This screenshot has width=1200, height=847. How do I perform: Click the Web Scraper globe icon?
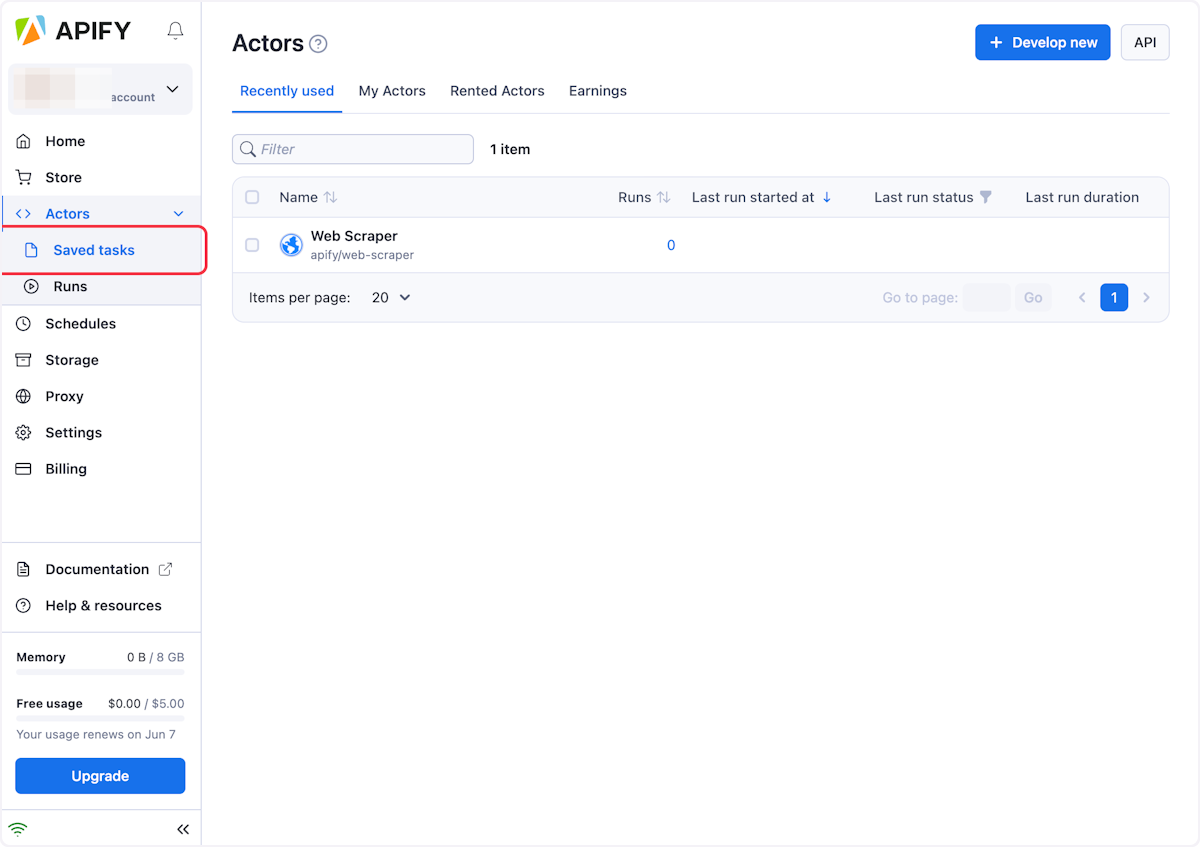pos(291,245)
